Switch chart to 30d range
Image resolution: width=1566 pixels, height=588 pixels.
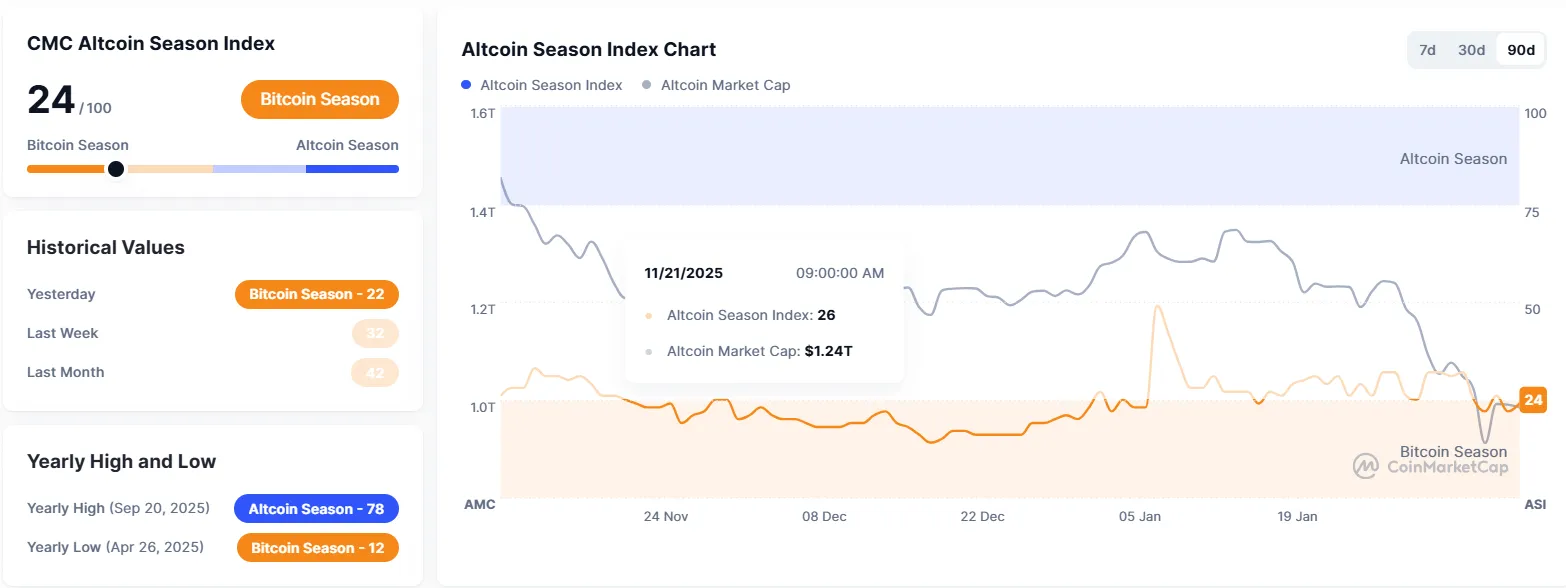[1471, 50]
